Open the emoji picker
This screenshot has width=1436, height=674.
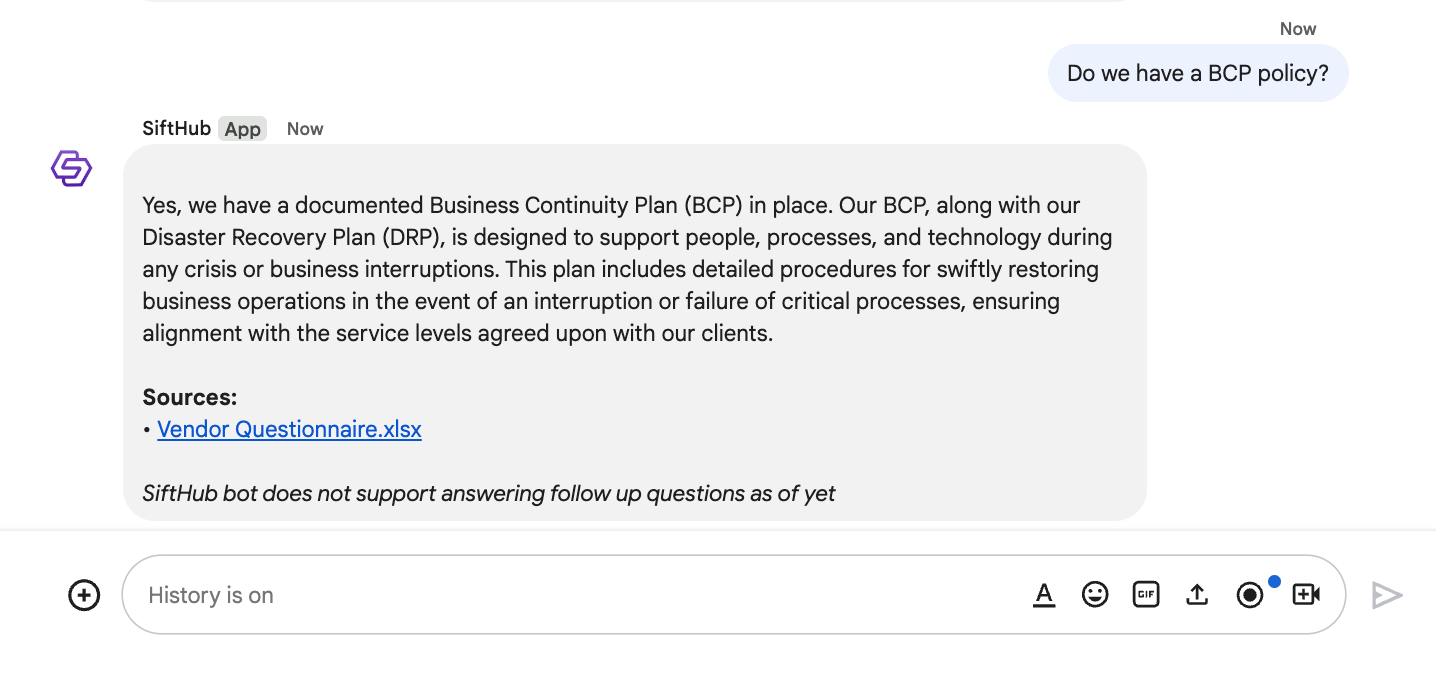pyautogui.click(x=1095, y=595)
